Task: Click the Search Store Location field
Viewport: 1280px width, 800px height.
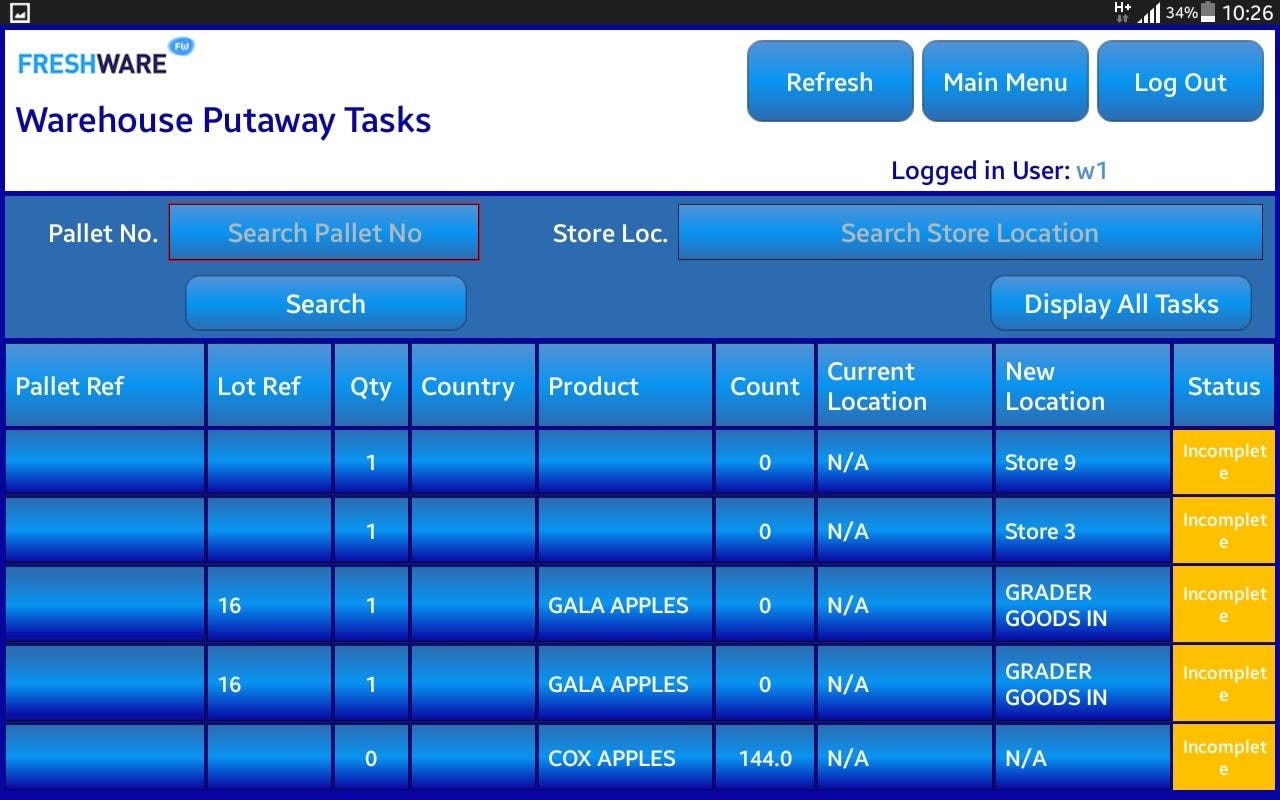Action: 970,232
